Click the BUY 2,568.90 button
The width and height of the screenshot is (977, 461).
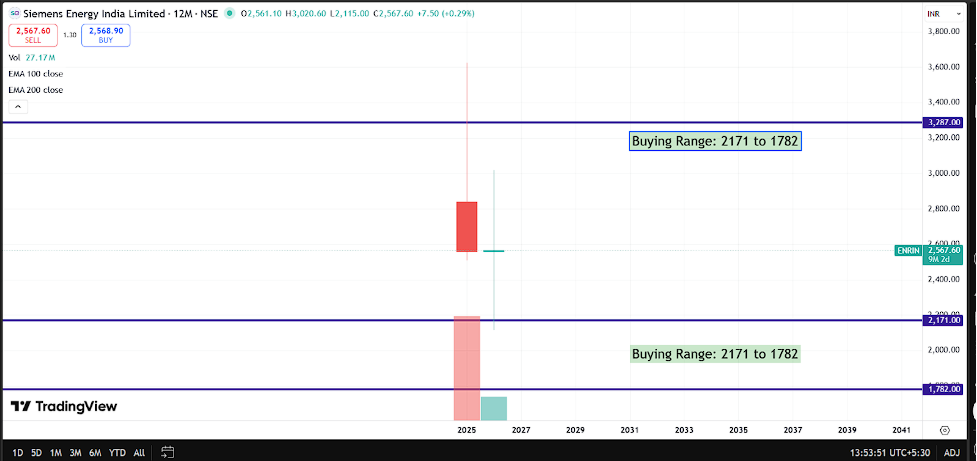tap(105, 35)
